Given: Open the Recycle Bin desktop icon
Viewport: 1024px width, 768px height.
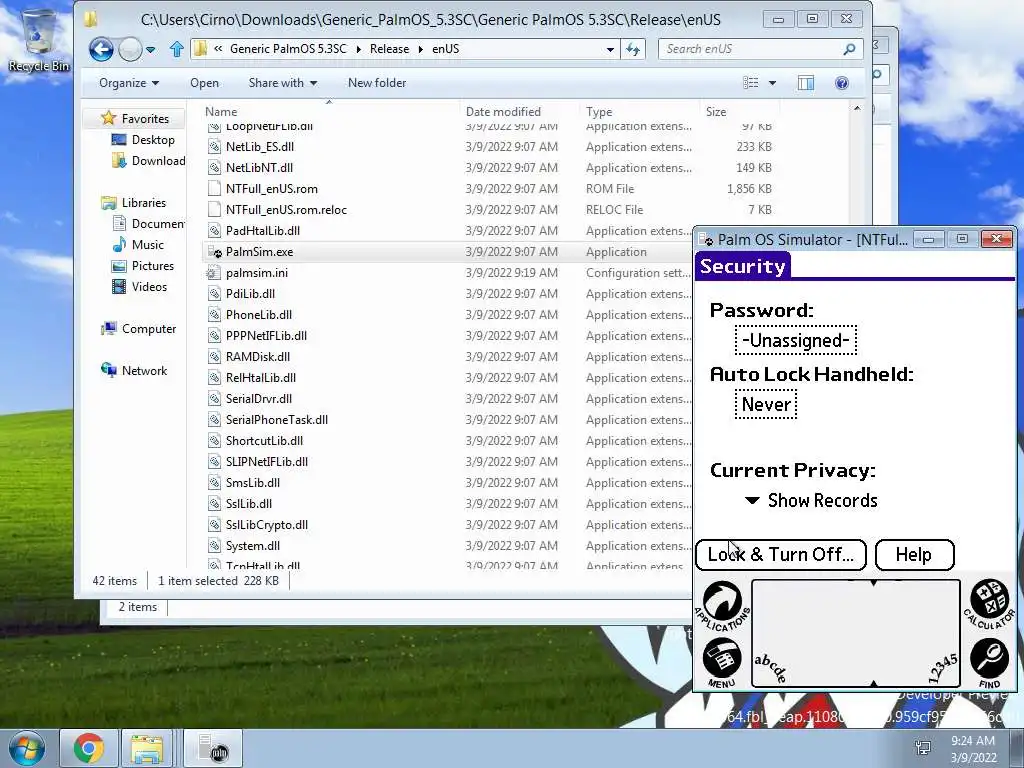Looking at the screenshot, I should [39, 40].
